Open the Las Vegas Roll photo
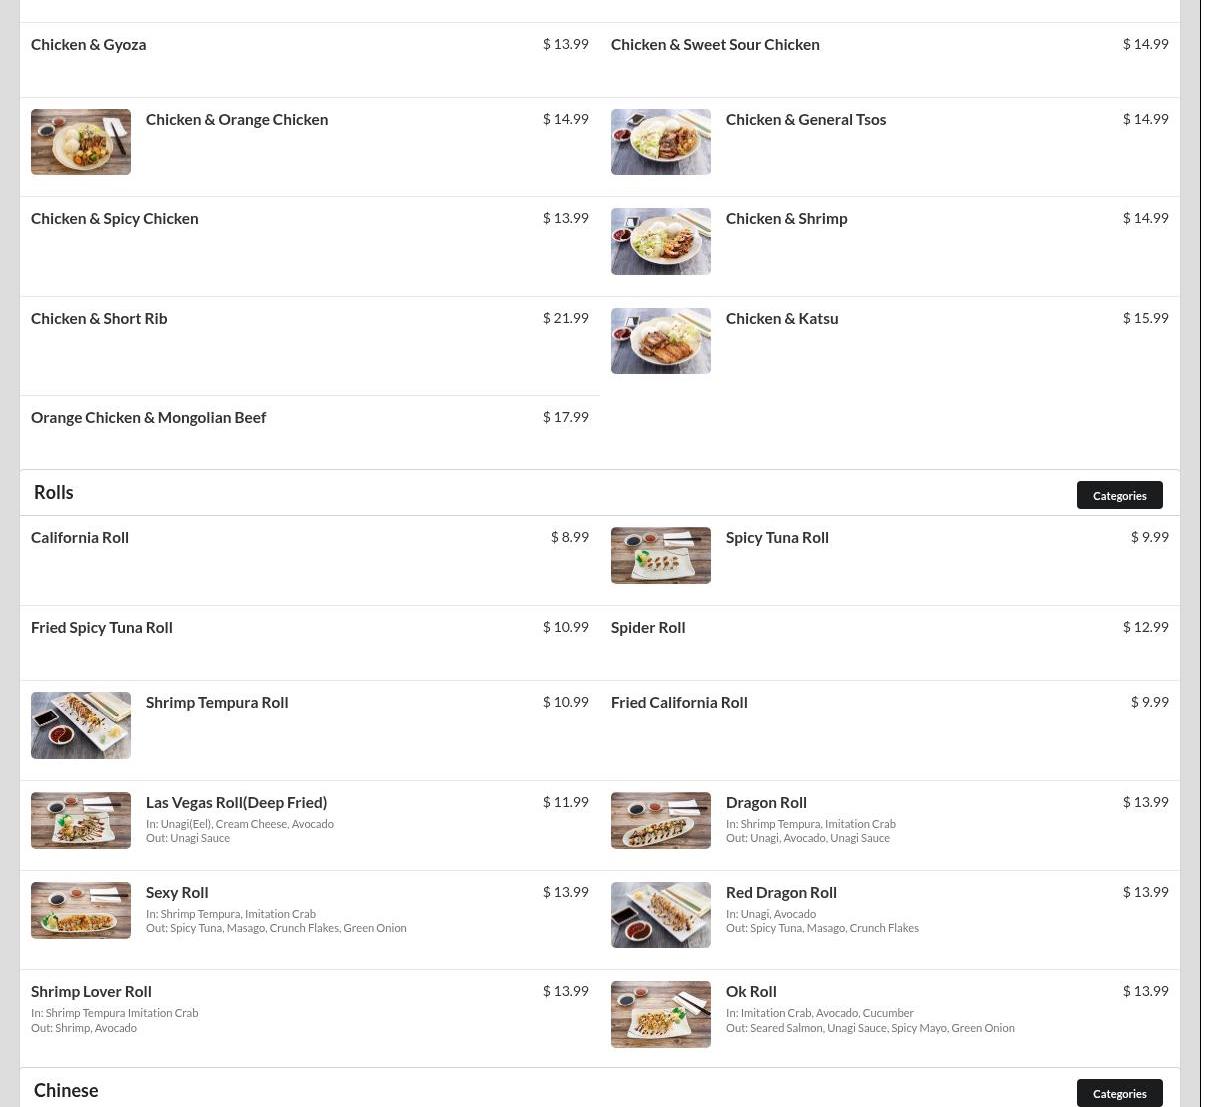The width and height of the screenshot is (1210, 1107). coord(81,820)
